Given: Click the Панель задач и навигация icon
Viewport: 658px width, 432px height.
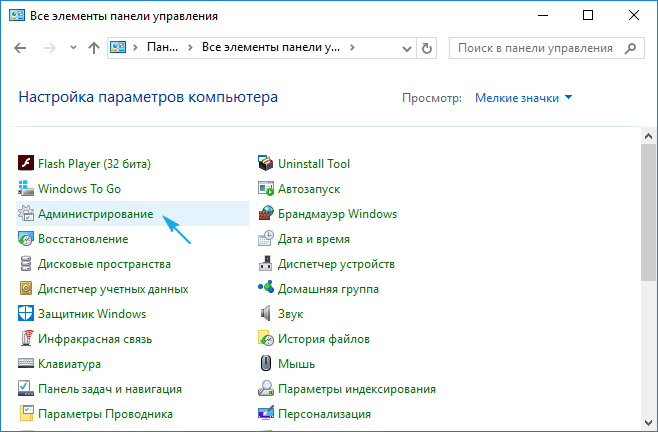Looking at the screenshot, I should tap(26, 388).
